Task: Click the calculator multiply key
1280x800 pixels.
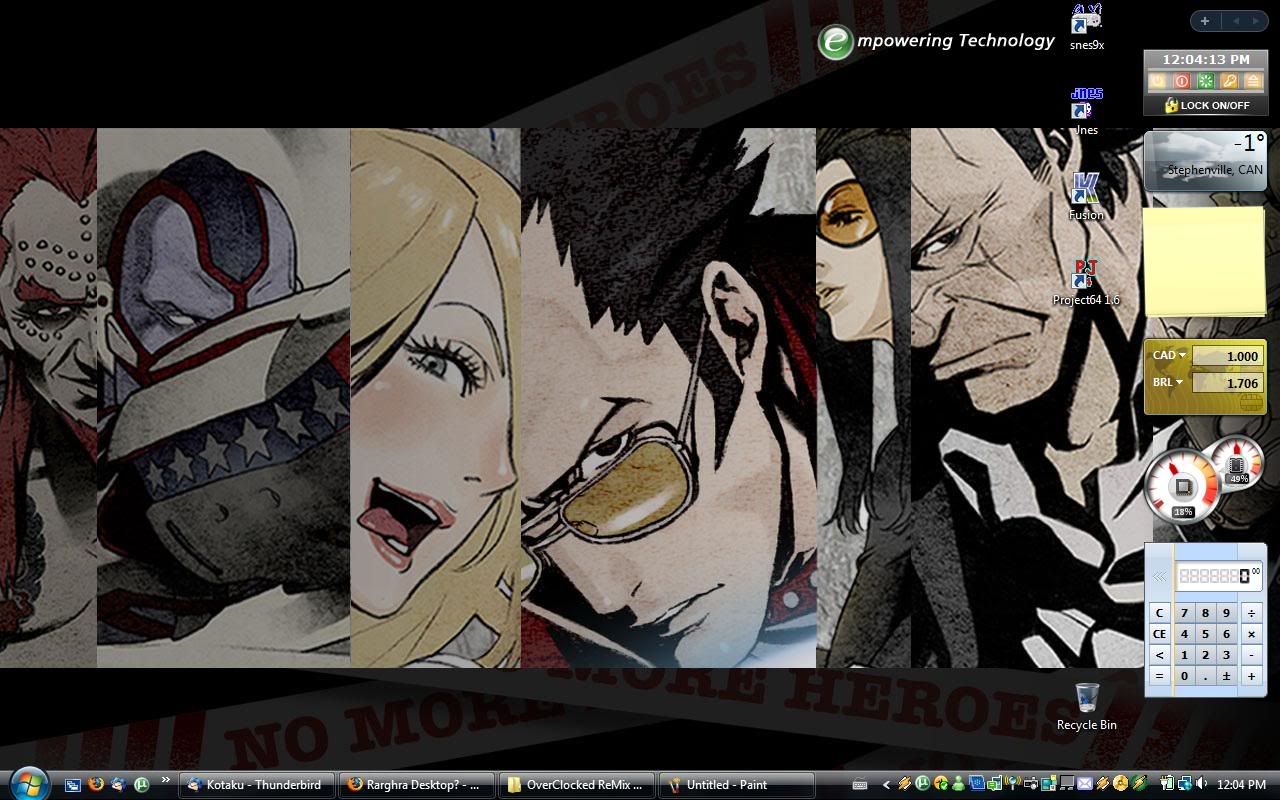Action: click(1251, 634)
